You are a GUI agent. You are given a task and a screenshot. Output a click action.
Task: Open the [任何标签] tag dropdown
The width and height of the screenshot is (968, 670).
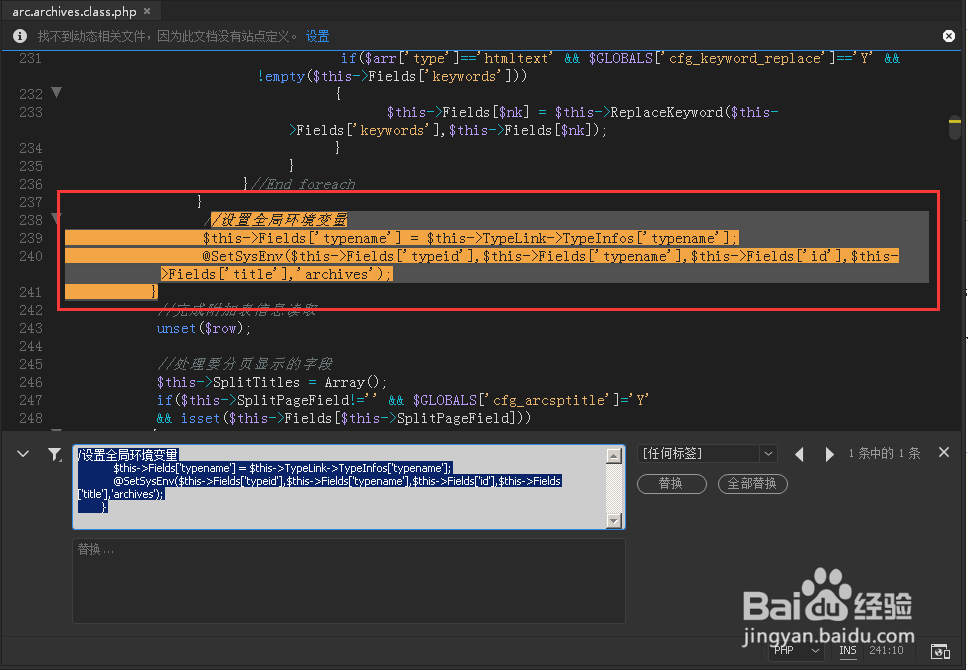(706, 453)
